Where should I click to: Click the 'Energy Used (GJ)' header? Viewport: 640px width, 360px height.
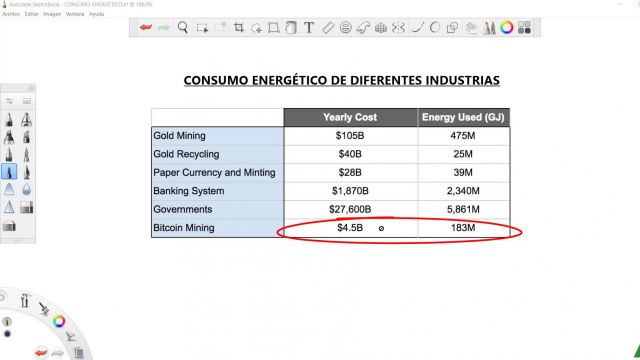coord(463,117)
